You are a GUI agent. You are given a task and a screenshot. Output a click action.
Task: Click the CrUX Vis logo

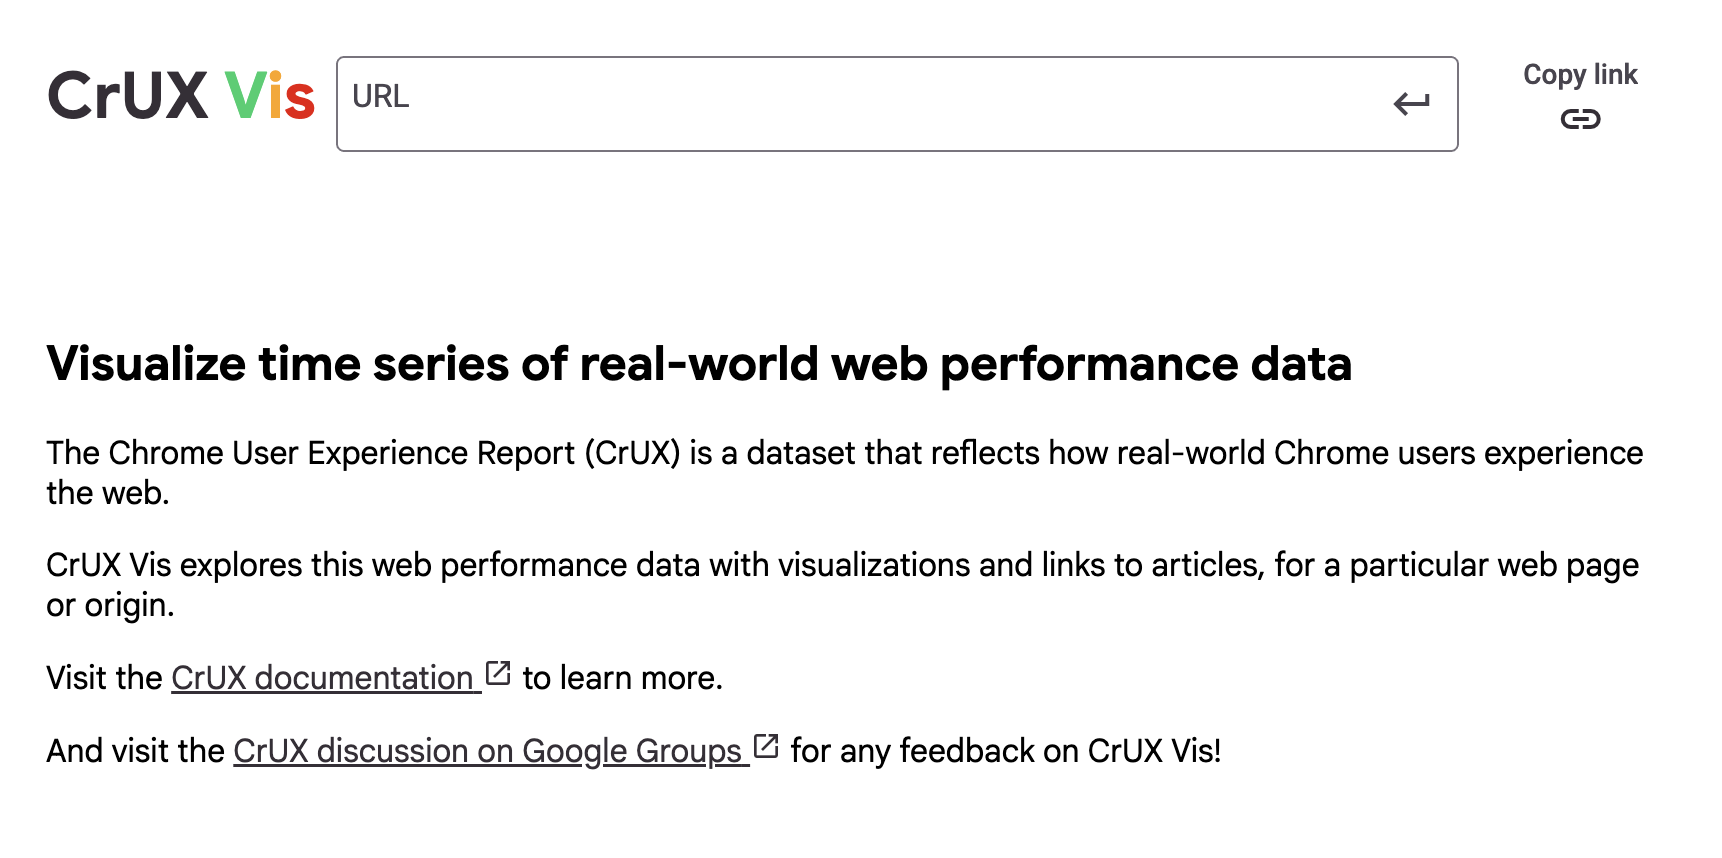click(x=181, y=96)
